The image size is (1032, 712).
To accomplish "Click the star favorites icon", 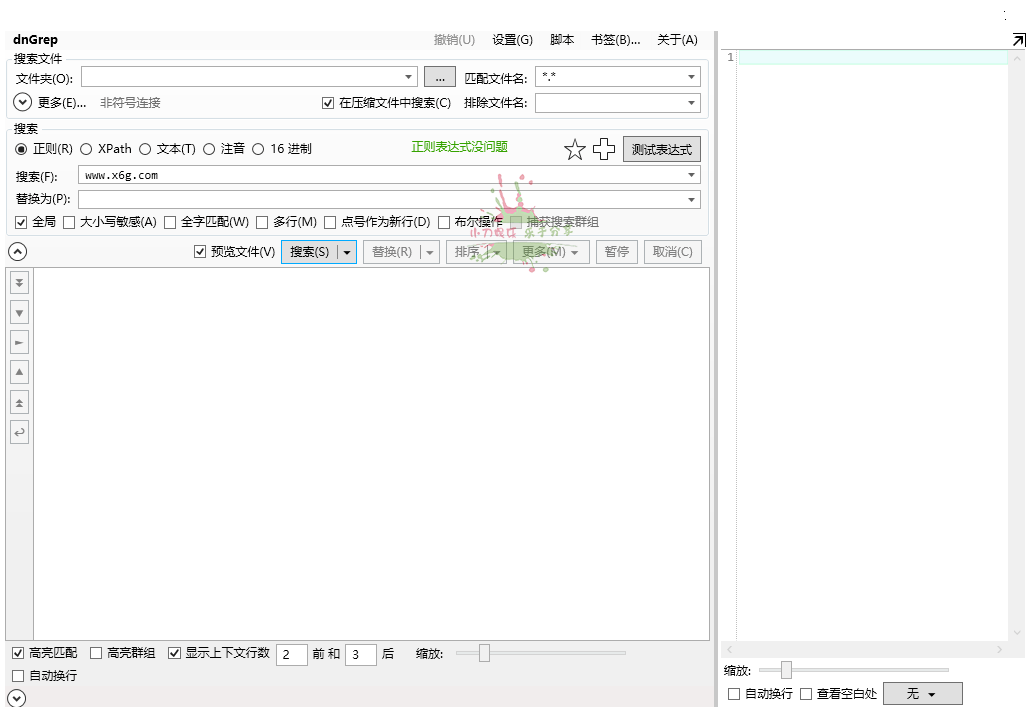I will [x=575, y=148].
